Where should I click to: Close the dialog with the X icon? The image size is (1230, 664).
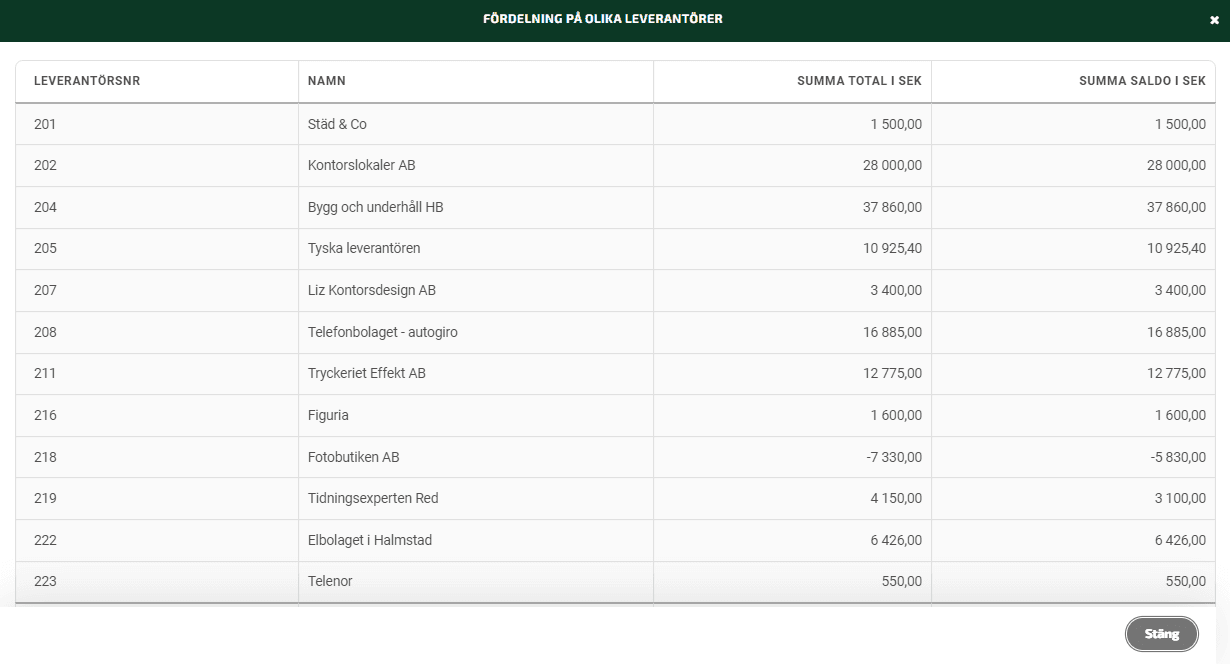tap(1214, 20)
